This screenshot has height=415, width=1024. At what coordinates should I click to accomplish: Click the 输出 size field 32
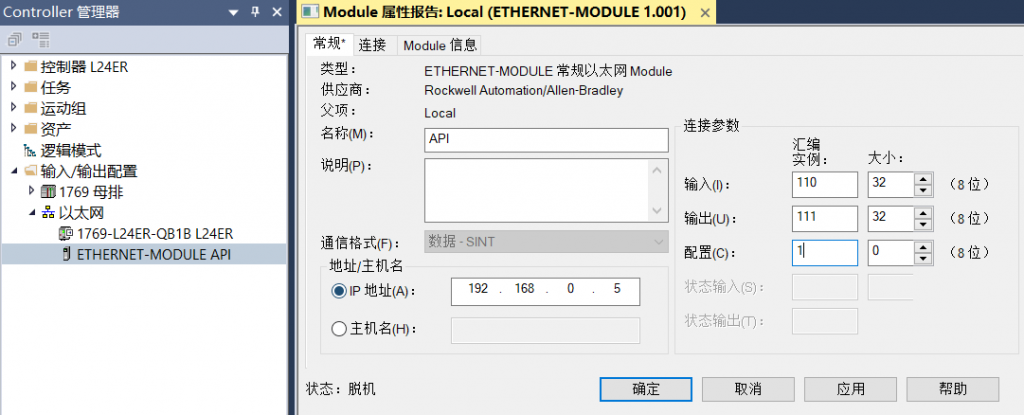pyautogui.click(x=890, y=218)
